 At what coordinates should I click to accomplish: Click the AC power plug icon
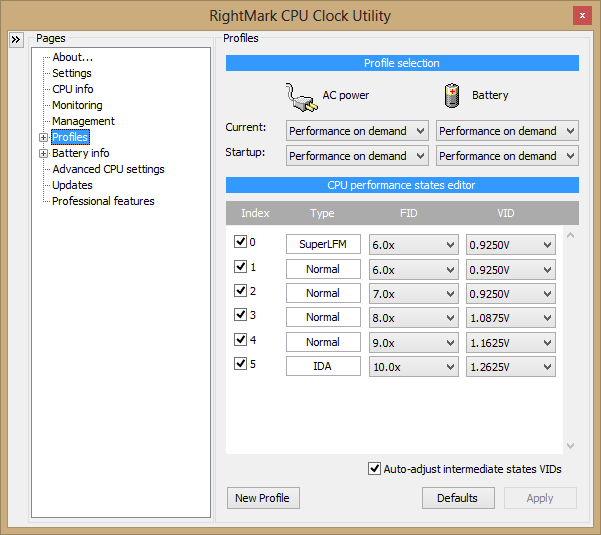[x=301, y=98]
